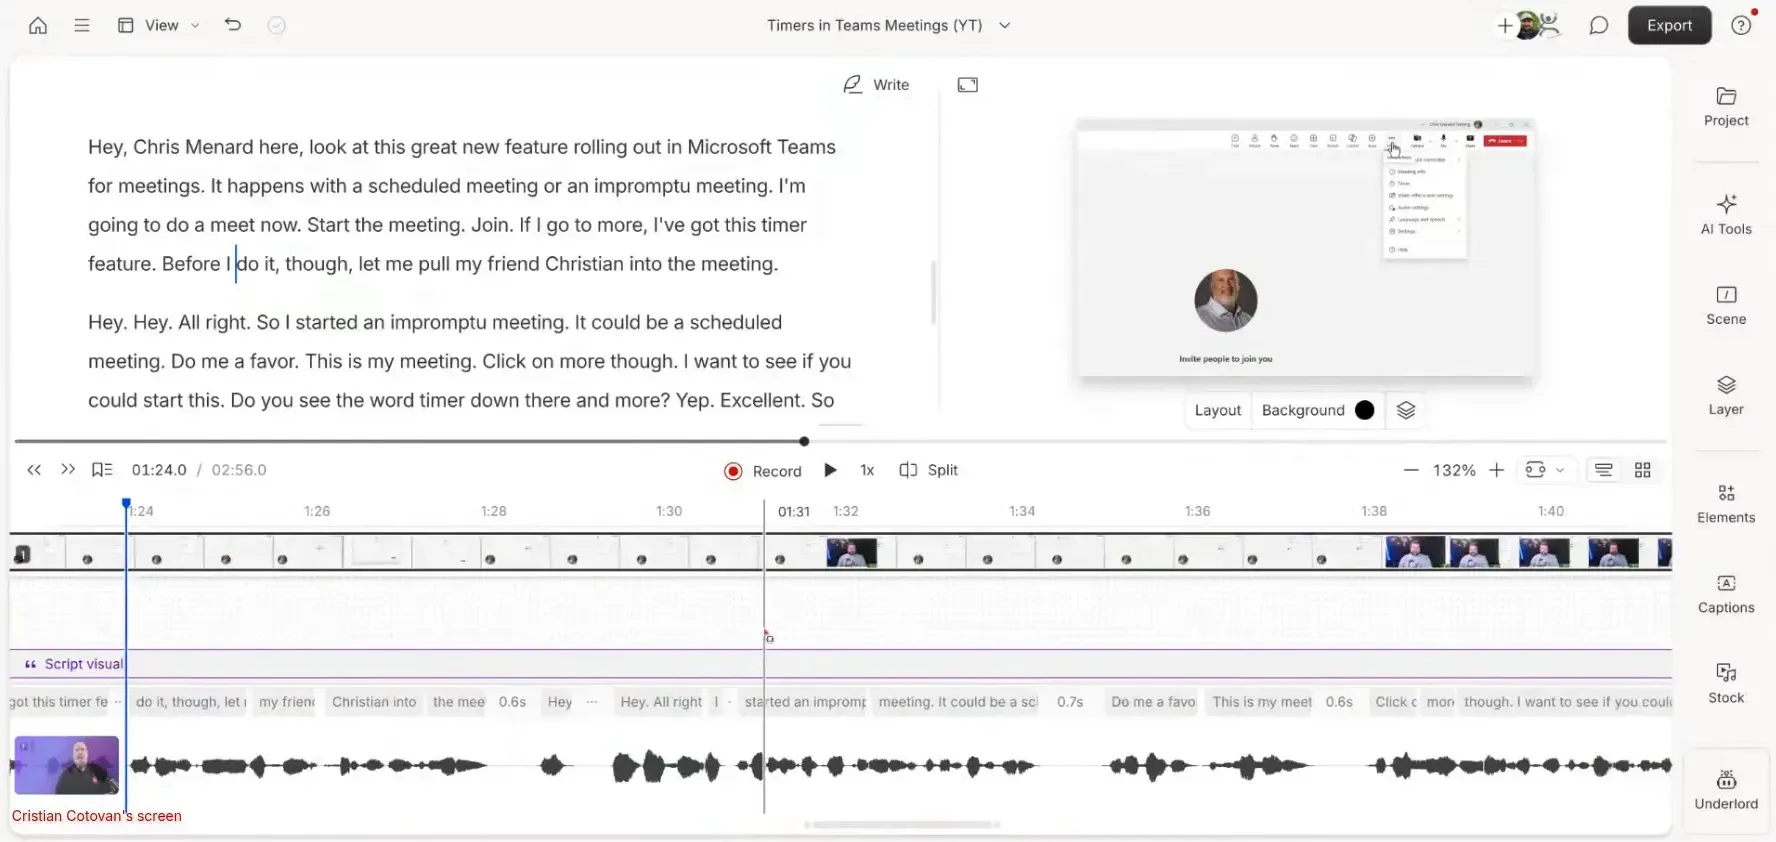Screen dimensions: 1776x842
Task: Open the Captions panel
Action: pos(1726,594)
